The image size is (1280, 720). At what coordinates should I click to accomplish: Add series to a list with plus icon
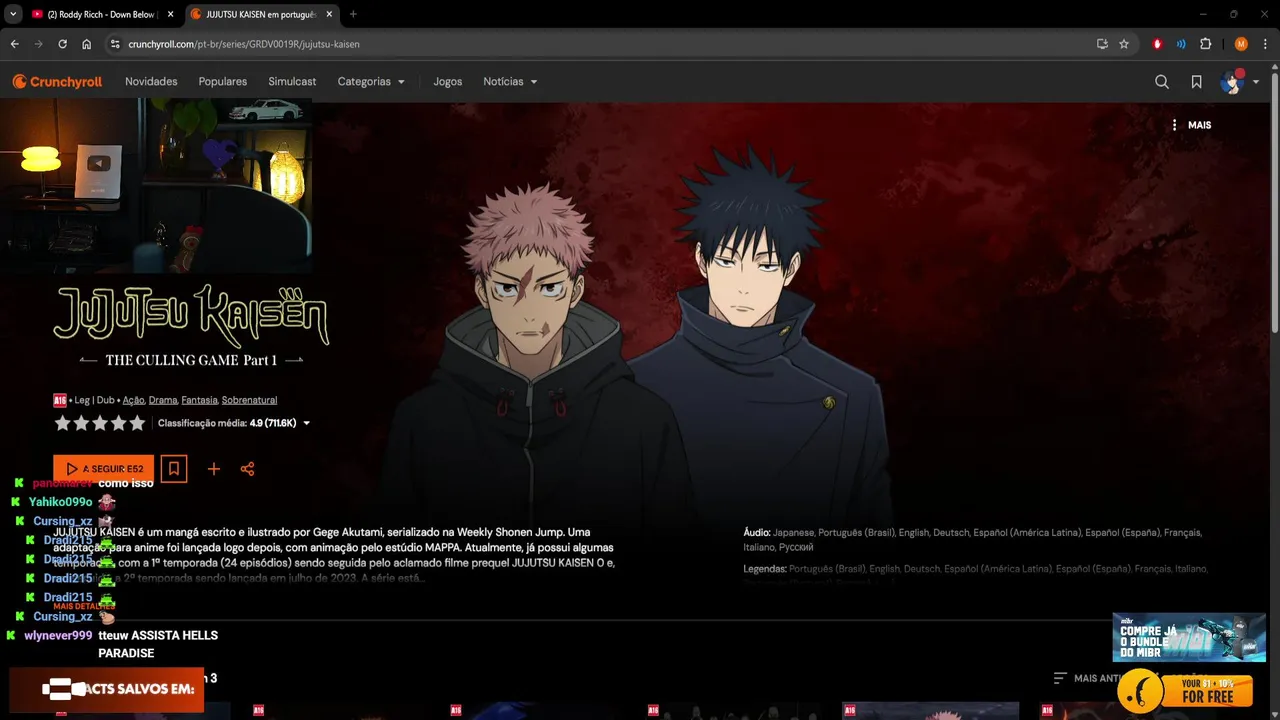point(213,469)
